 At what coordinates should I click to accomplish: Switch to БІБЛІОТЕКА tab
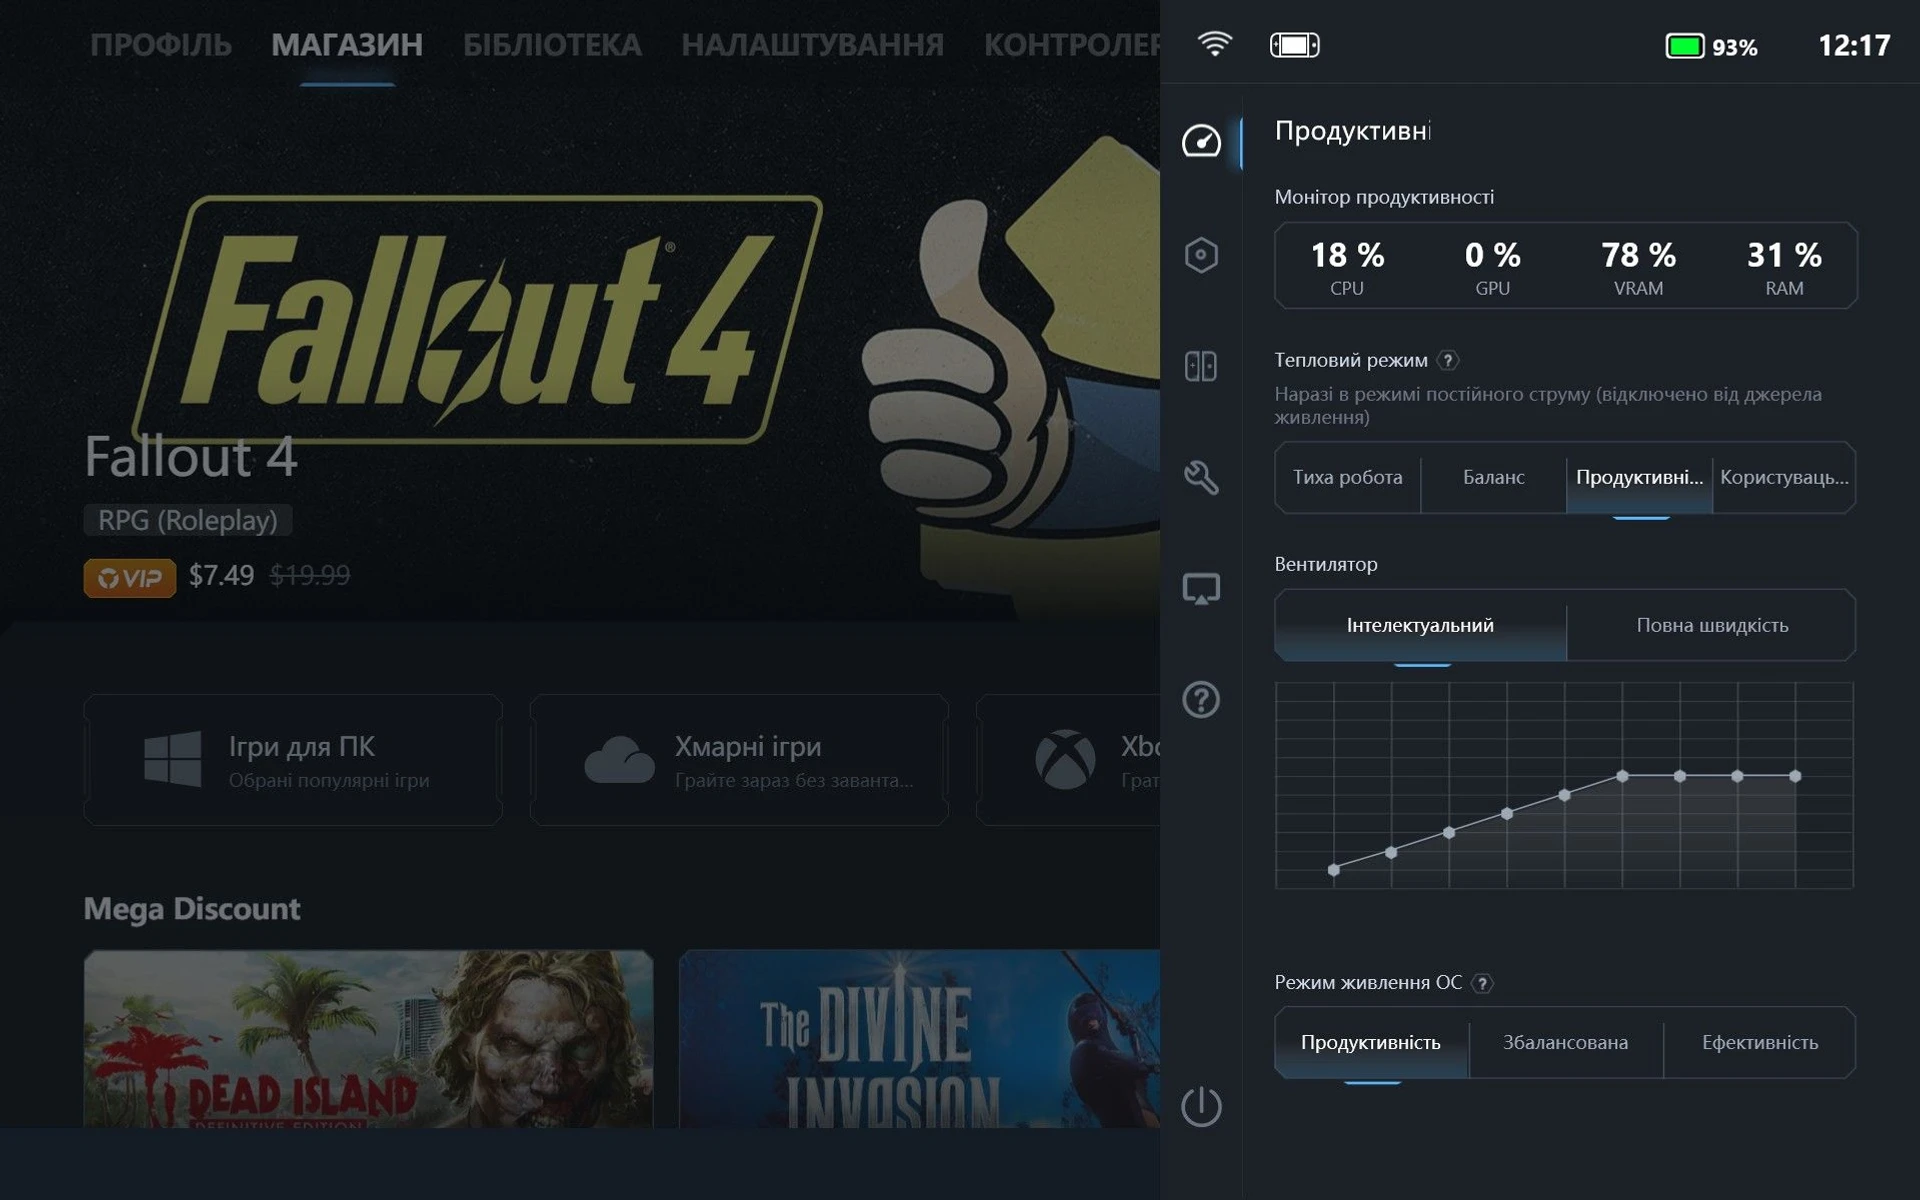pos(552,45)
